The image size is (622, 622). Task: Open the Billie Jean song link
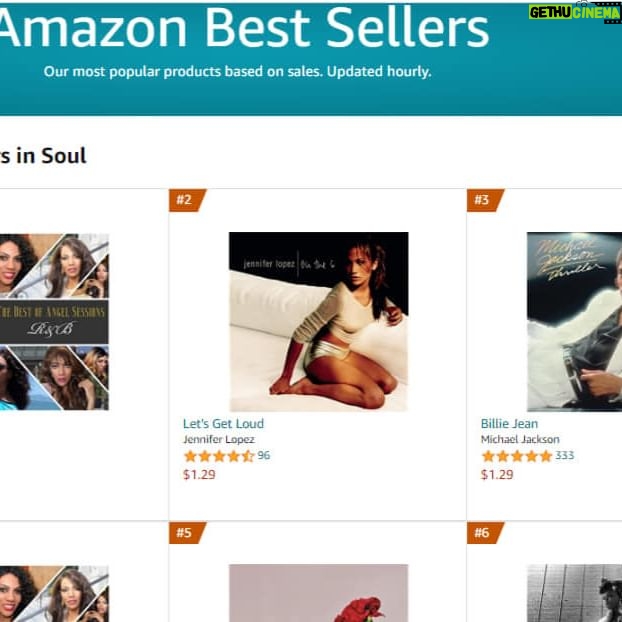(x=509, y=424)
